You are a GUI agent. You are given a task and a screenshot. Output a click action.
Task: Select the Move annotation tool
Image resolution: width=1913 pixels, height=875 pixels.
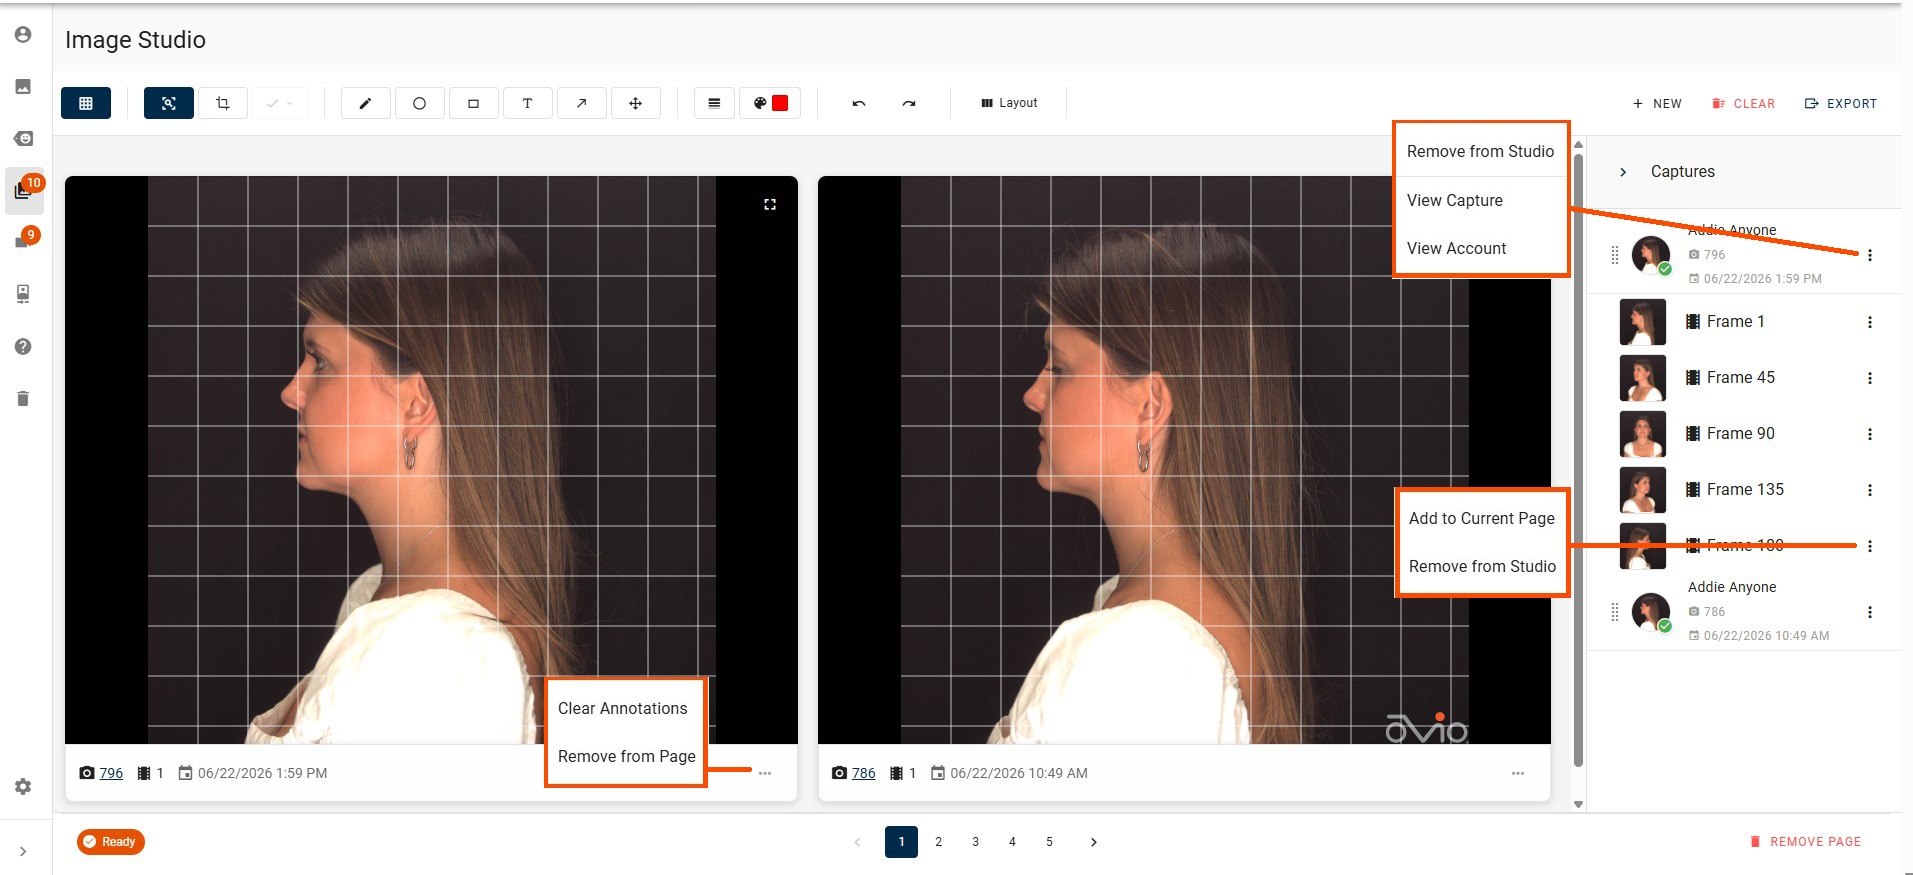pos(636,103)
